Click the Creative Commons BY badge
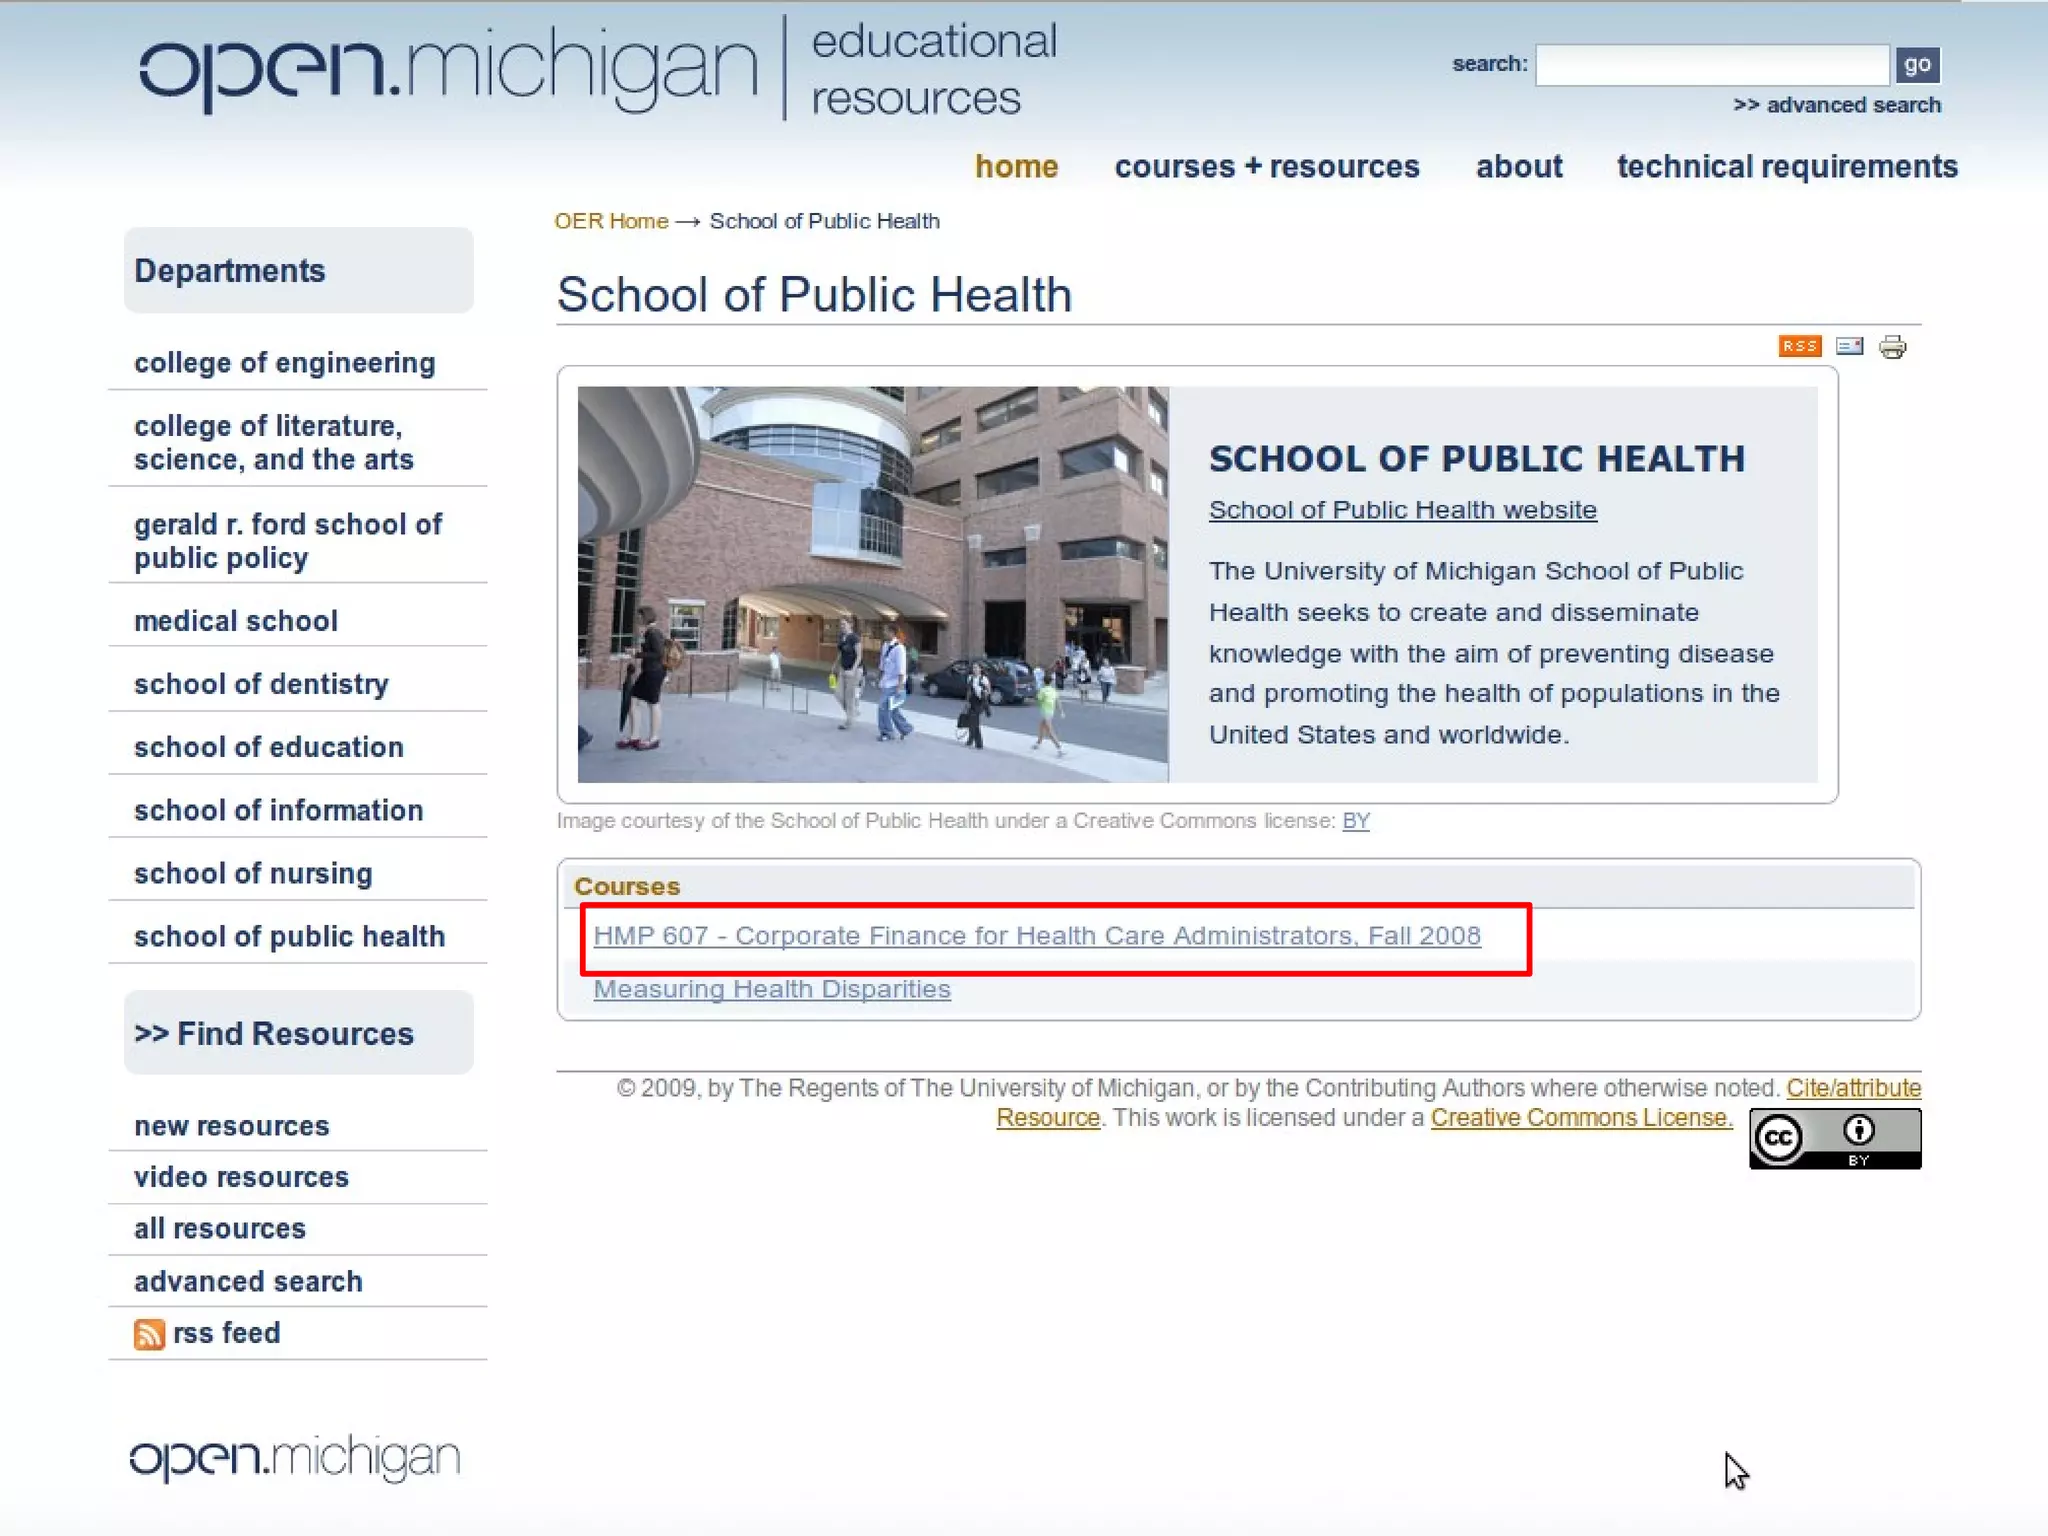Screen dimensions: 2048x1536 tap(1835, 1138)
